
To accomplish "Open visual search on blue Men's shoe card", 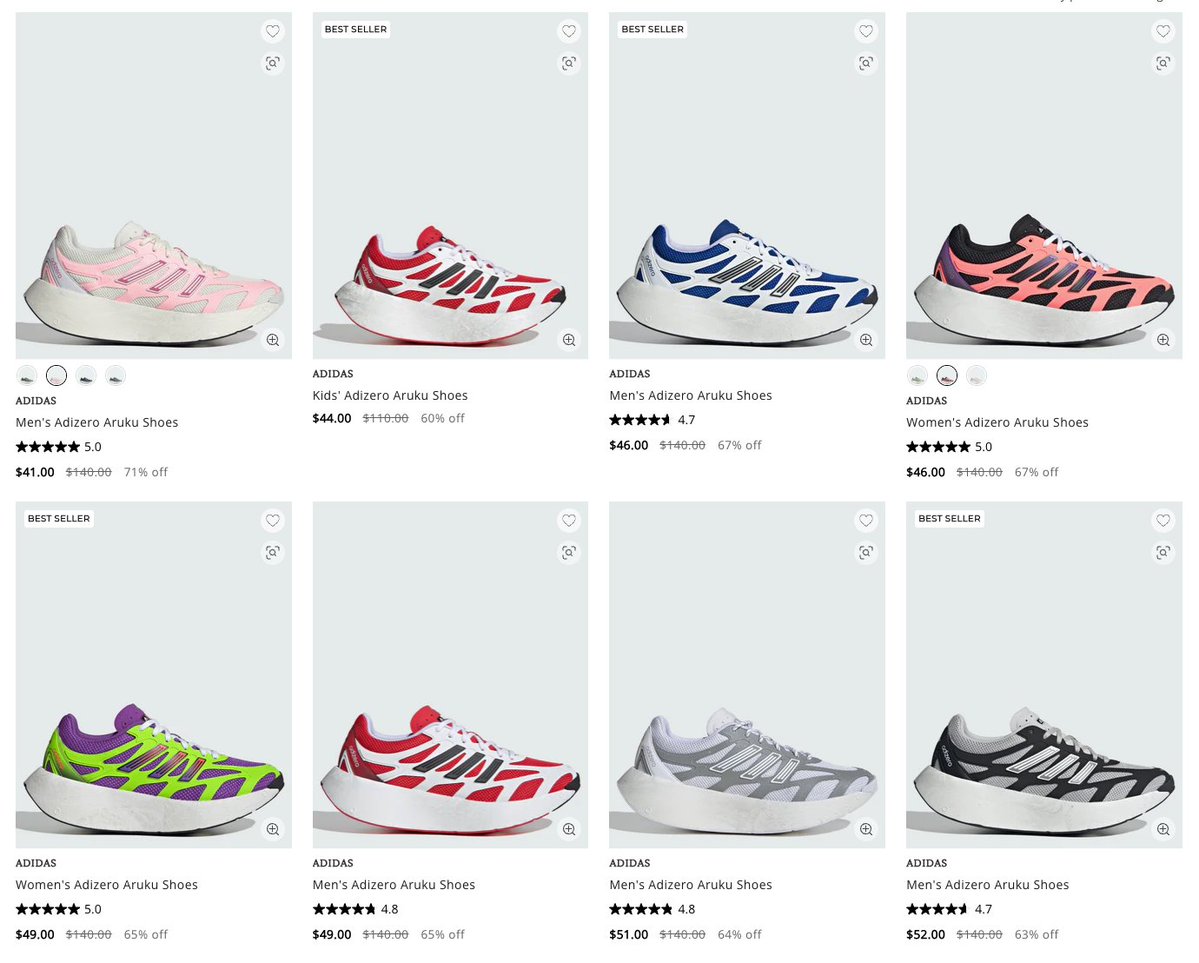I will tap(866, 63).
